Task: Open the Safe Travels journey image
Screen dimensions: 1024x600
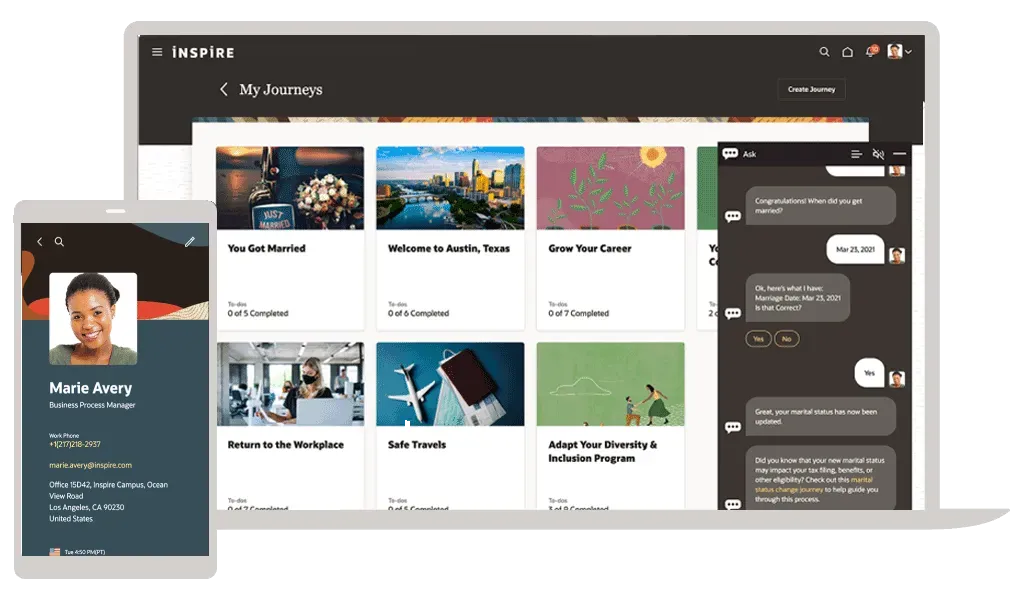Action: tap(450, 384)
